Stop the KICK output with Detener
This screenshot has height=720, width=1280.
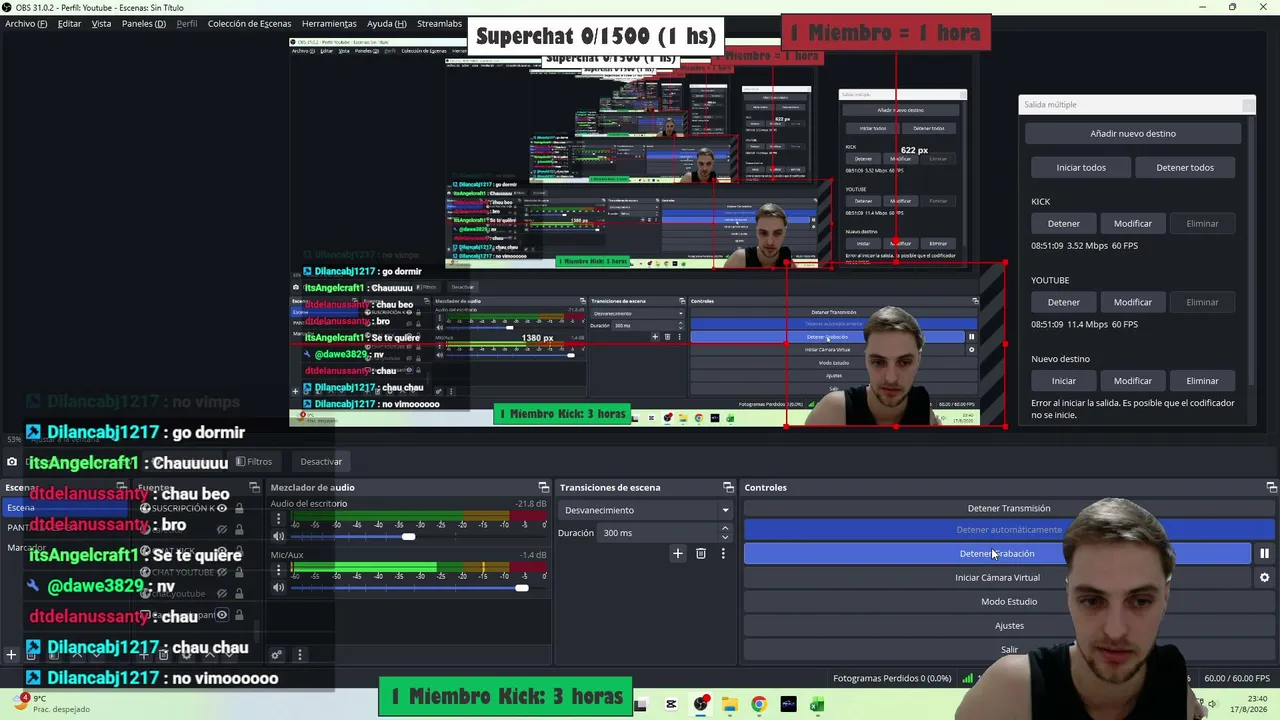click(1063, 223)
